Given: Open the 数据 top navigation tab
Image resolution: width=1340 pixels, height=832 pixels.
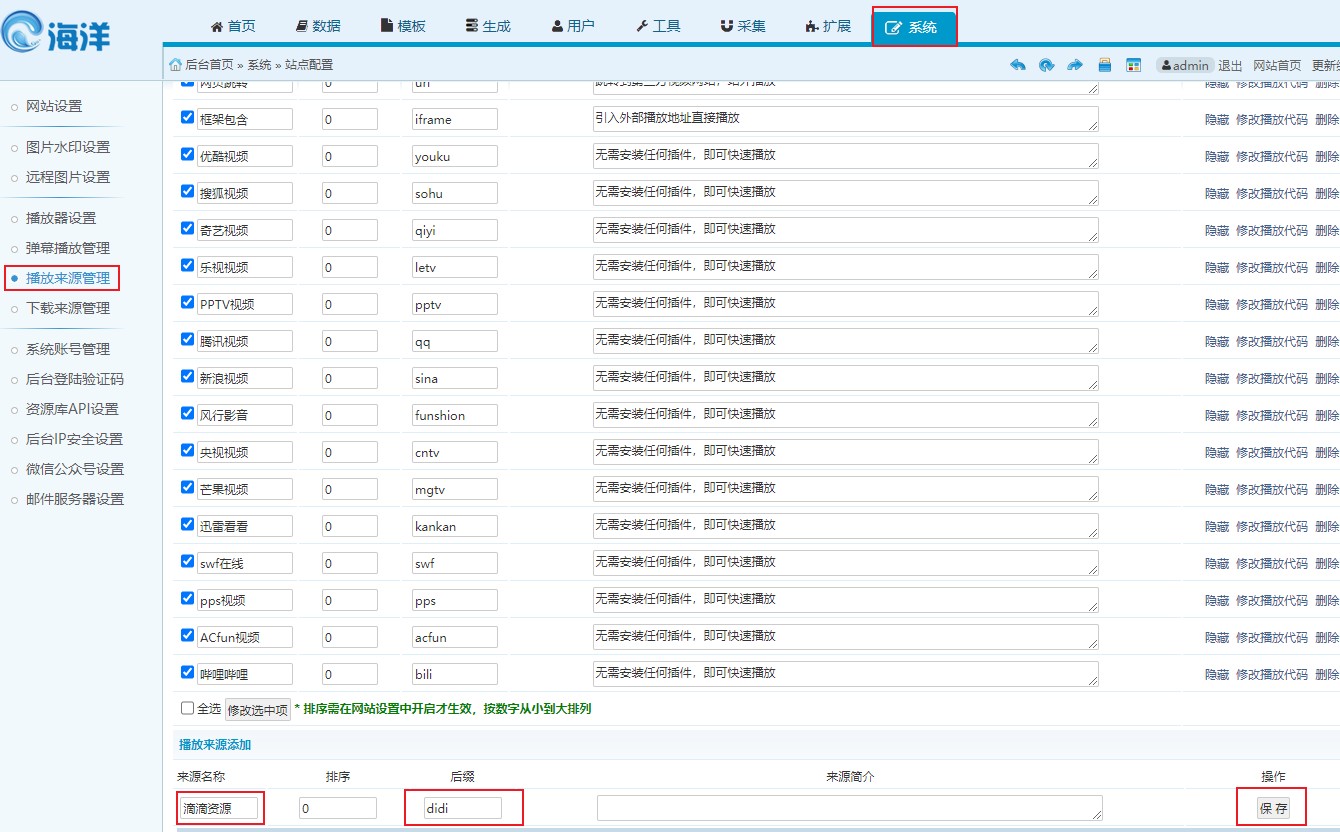Looking at the screenshot, I should tap(318, 26).
